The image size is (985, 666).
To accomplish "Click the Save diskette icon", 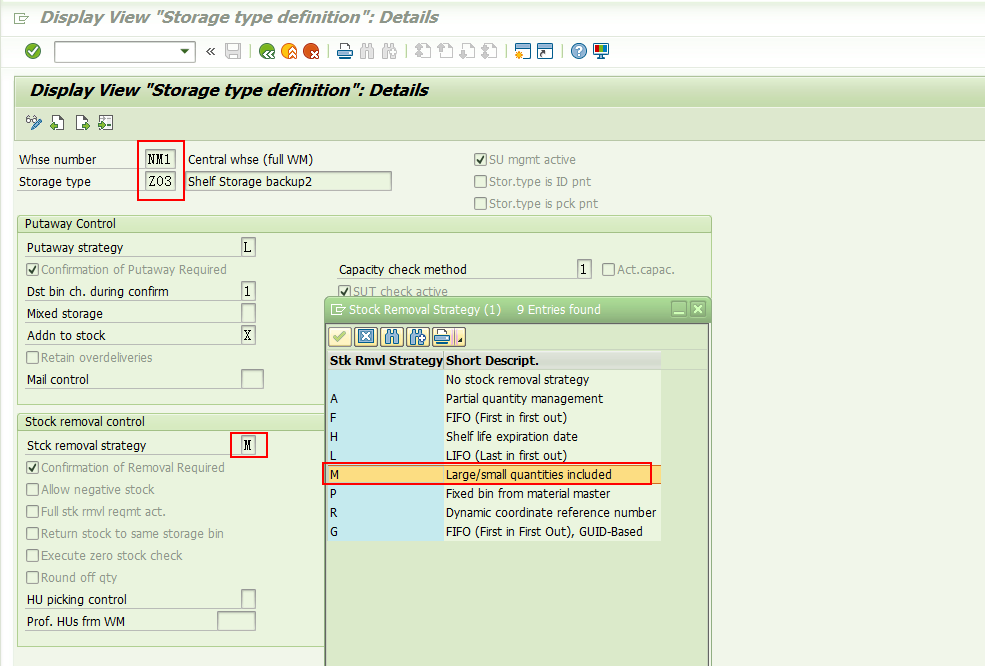I will click(x=233, y=52).
